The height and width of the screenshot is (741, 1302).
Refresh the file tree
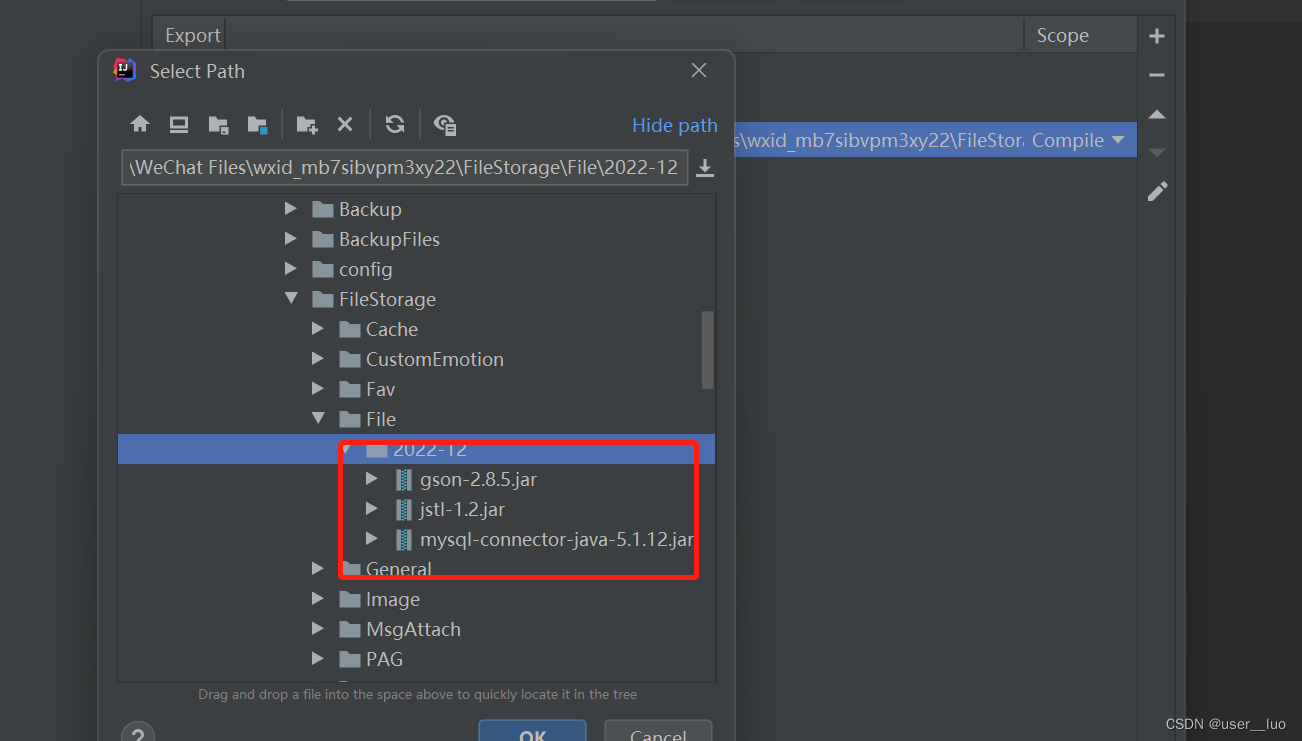(395, 124)
